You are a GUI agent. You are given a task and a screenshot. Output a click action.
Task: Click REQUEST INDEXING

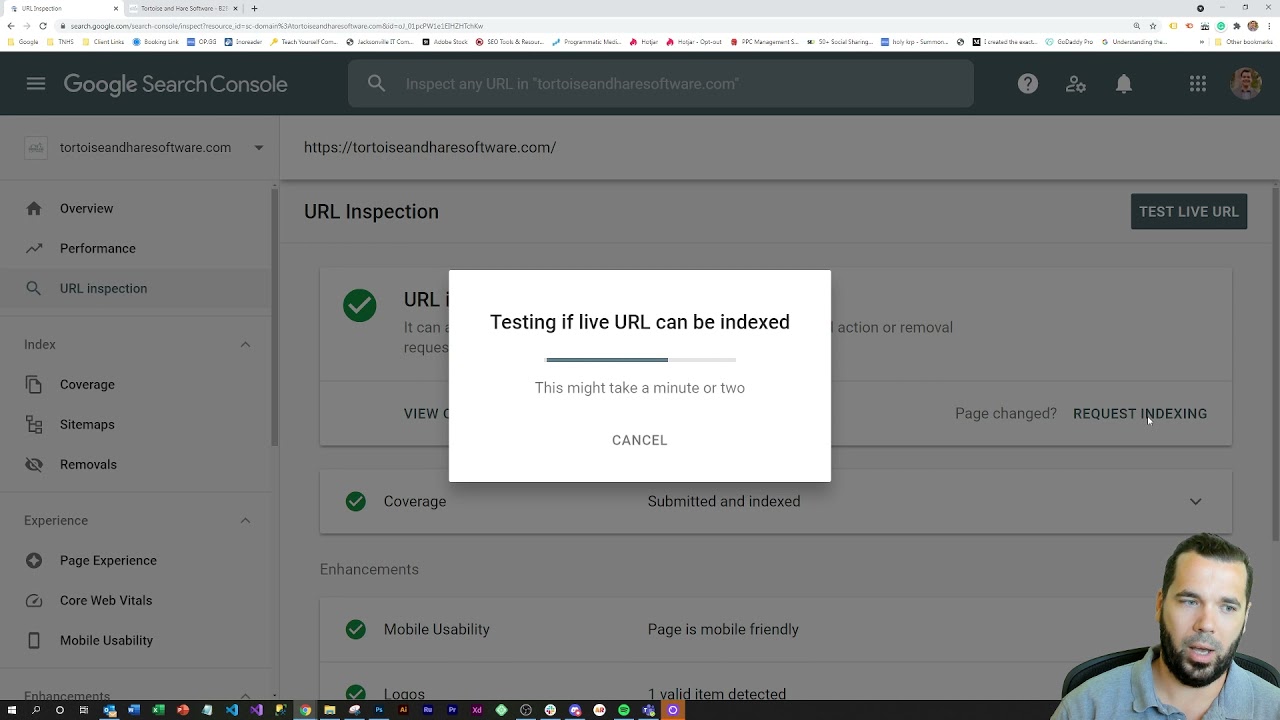click(1140, 414)
